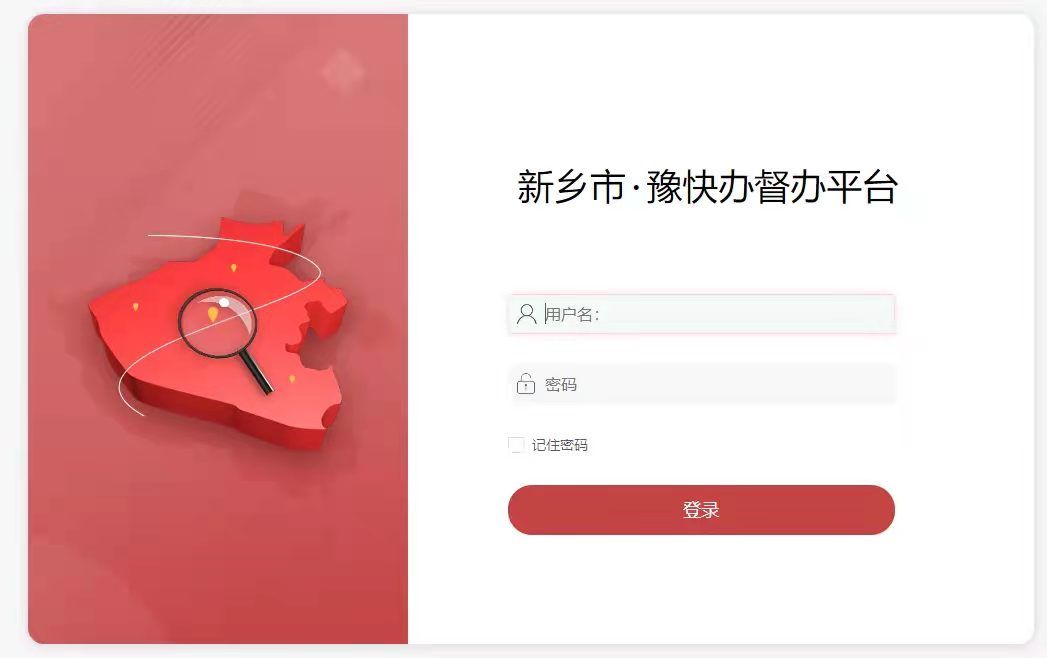
Task: Click the red 3D Xinxiang map graphic
Action: (217, 332)
